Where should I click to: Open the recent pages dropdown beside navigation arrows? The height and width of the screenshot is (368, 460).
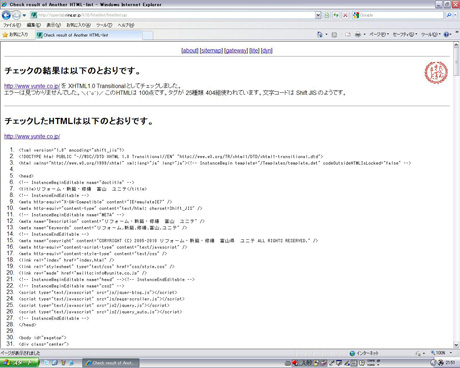24,15
